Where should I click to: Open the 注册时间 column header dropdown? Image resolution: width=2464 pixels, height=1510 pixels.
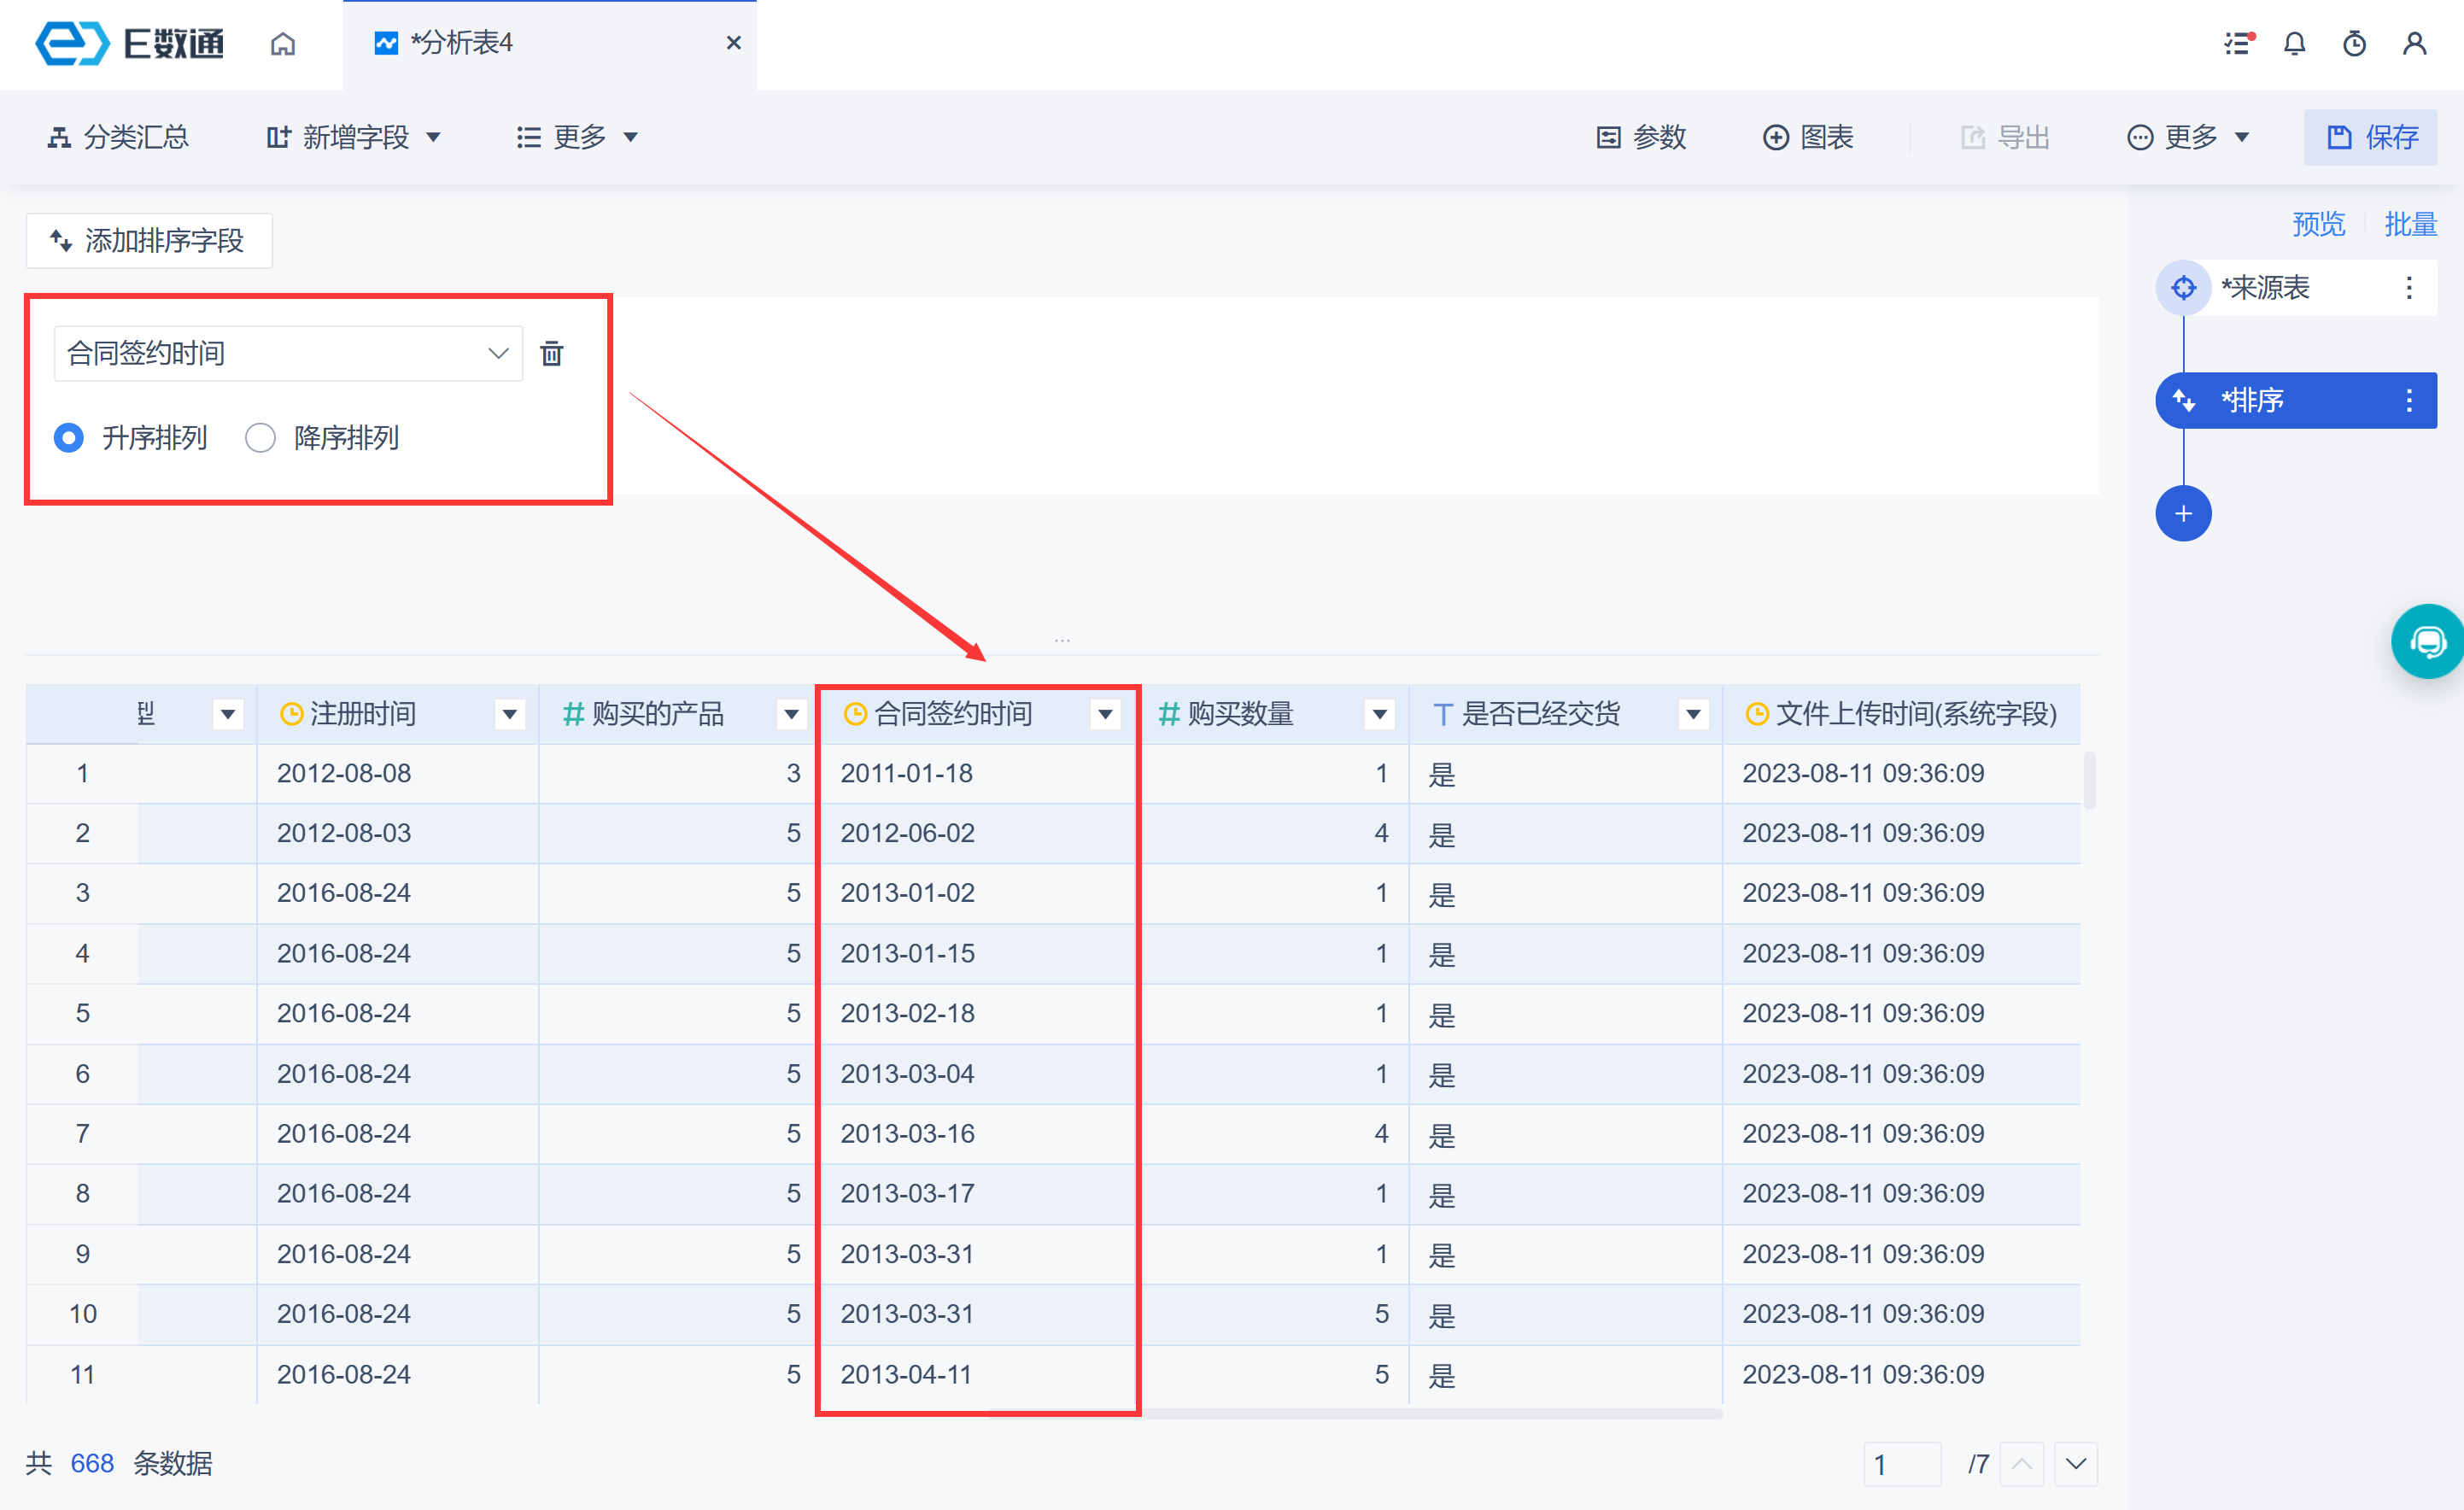(x=510, y=714)
